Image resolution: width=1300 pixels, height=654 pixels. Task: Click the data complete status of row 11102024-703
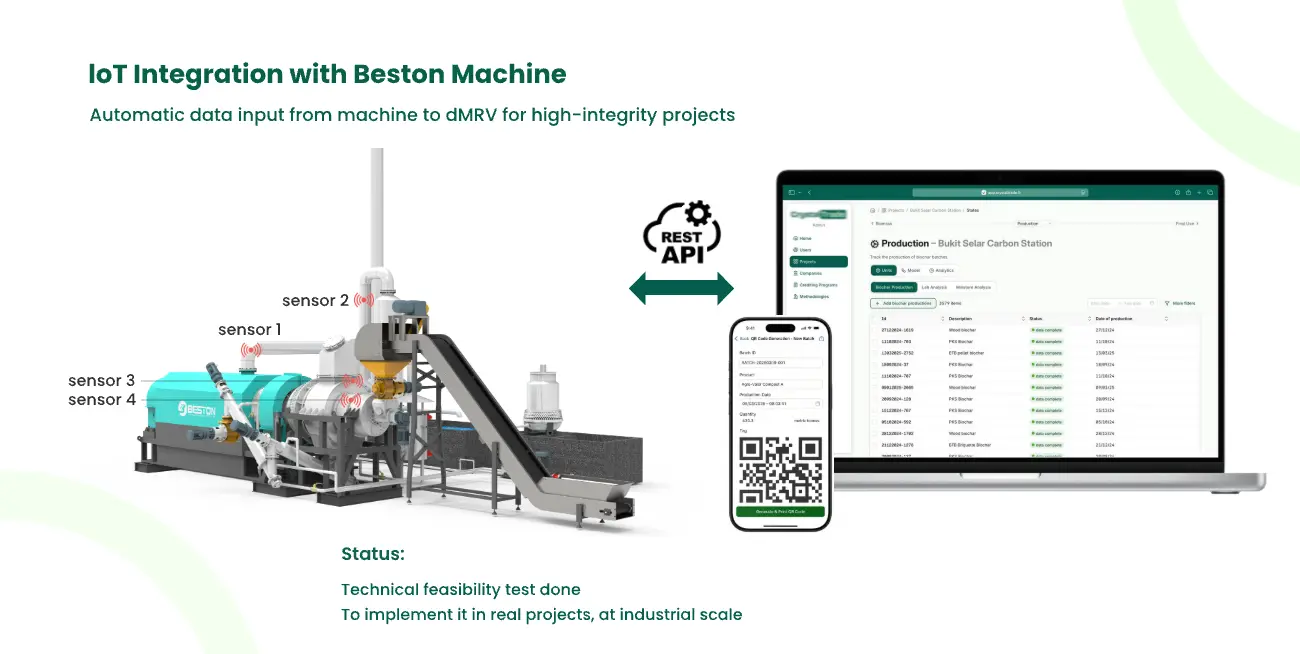coord(1046,341)
